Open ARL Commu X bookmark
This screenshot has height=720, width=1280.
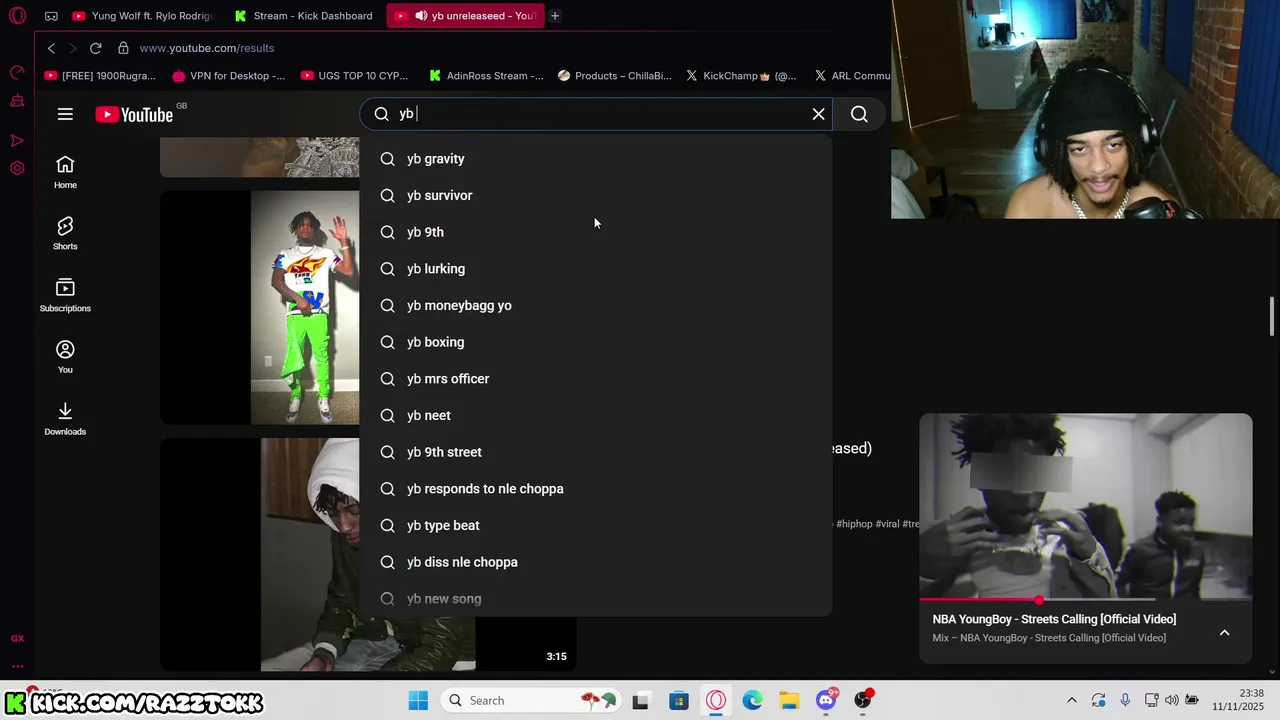pos(852,75)
